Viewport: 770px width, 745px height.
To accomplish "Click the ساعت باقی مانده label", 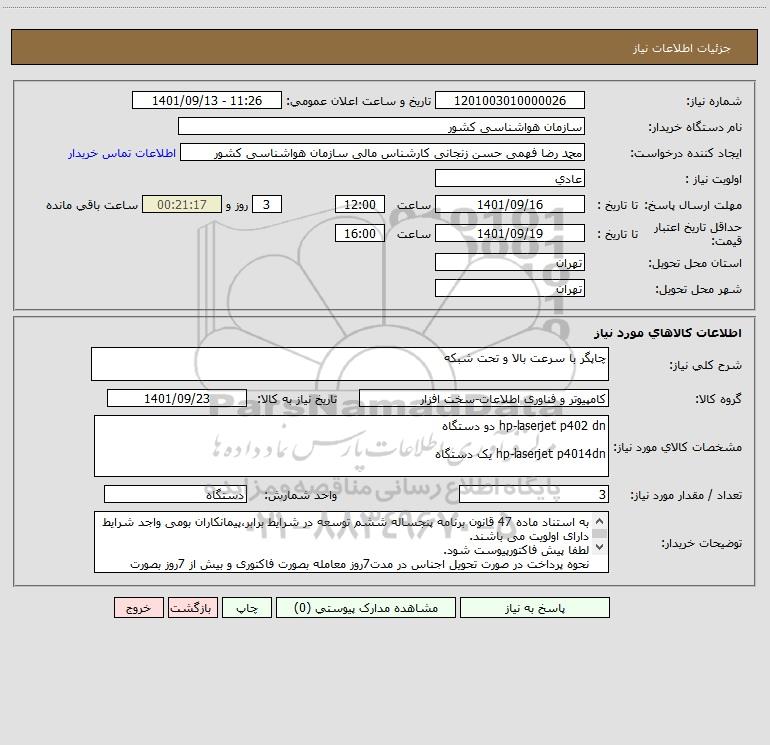I will (x=92, y=205).
